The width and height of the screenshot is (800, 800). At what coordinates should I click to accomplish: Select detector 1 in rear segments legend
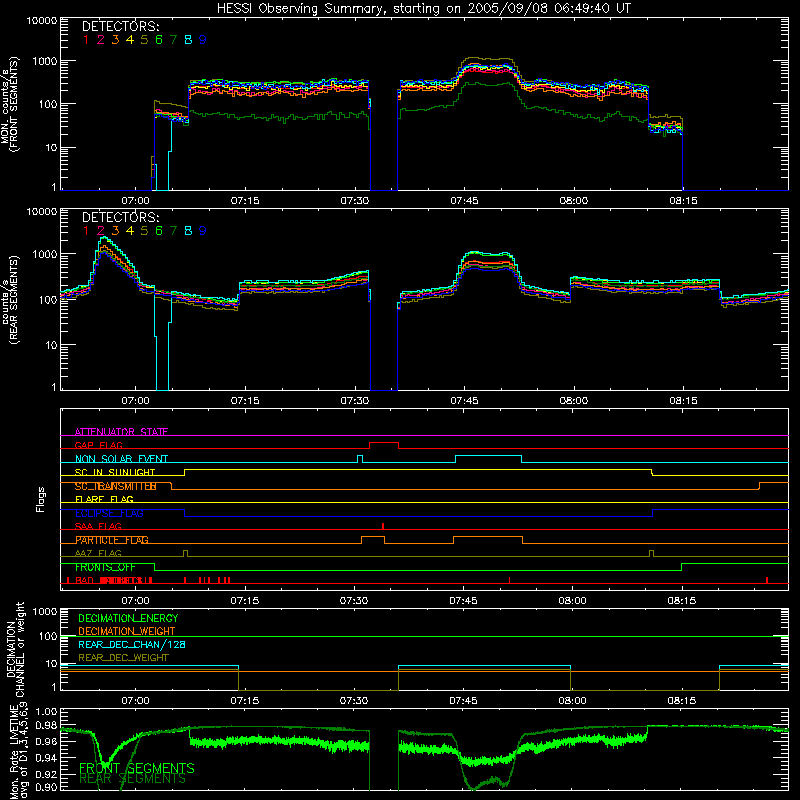pos(86,231)
